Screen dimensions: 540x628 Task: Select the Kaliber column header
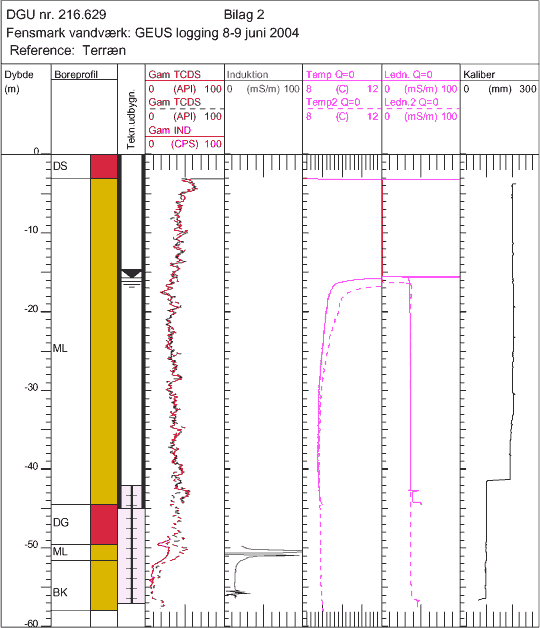pos(479,74)
